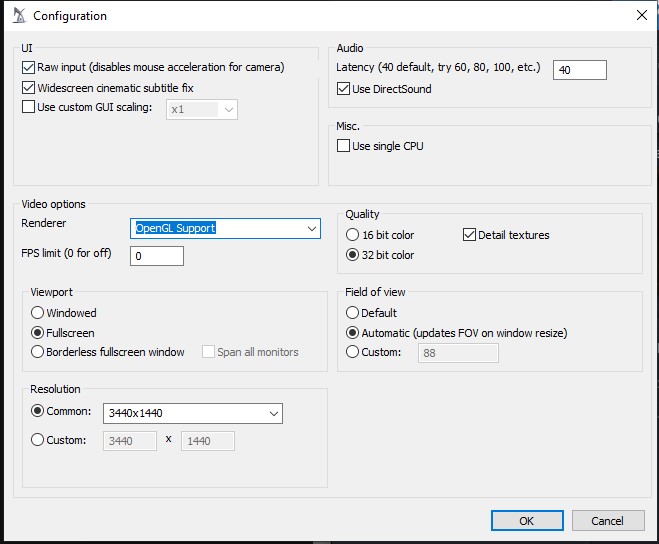
Task: Toggle Span all monitors checkbox
Action: [208, 352]
